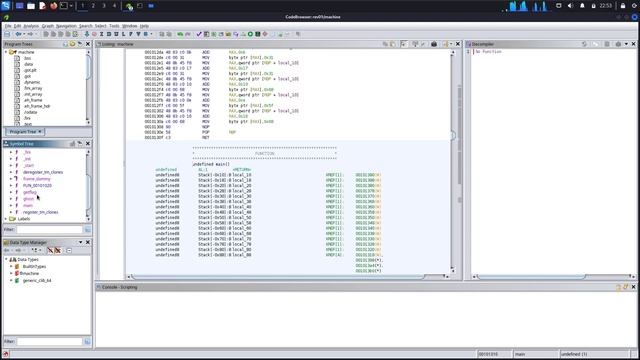The width and height of the screenshot is (640, 360).
Task: Click the Firefox icon in the OS taskbar
Action: [x=53, y=6]
